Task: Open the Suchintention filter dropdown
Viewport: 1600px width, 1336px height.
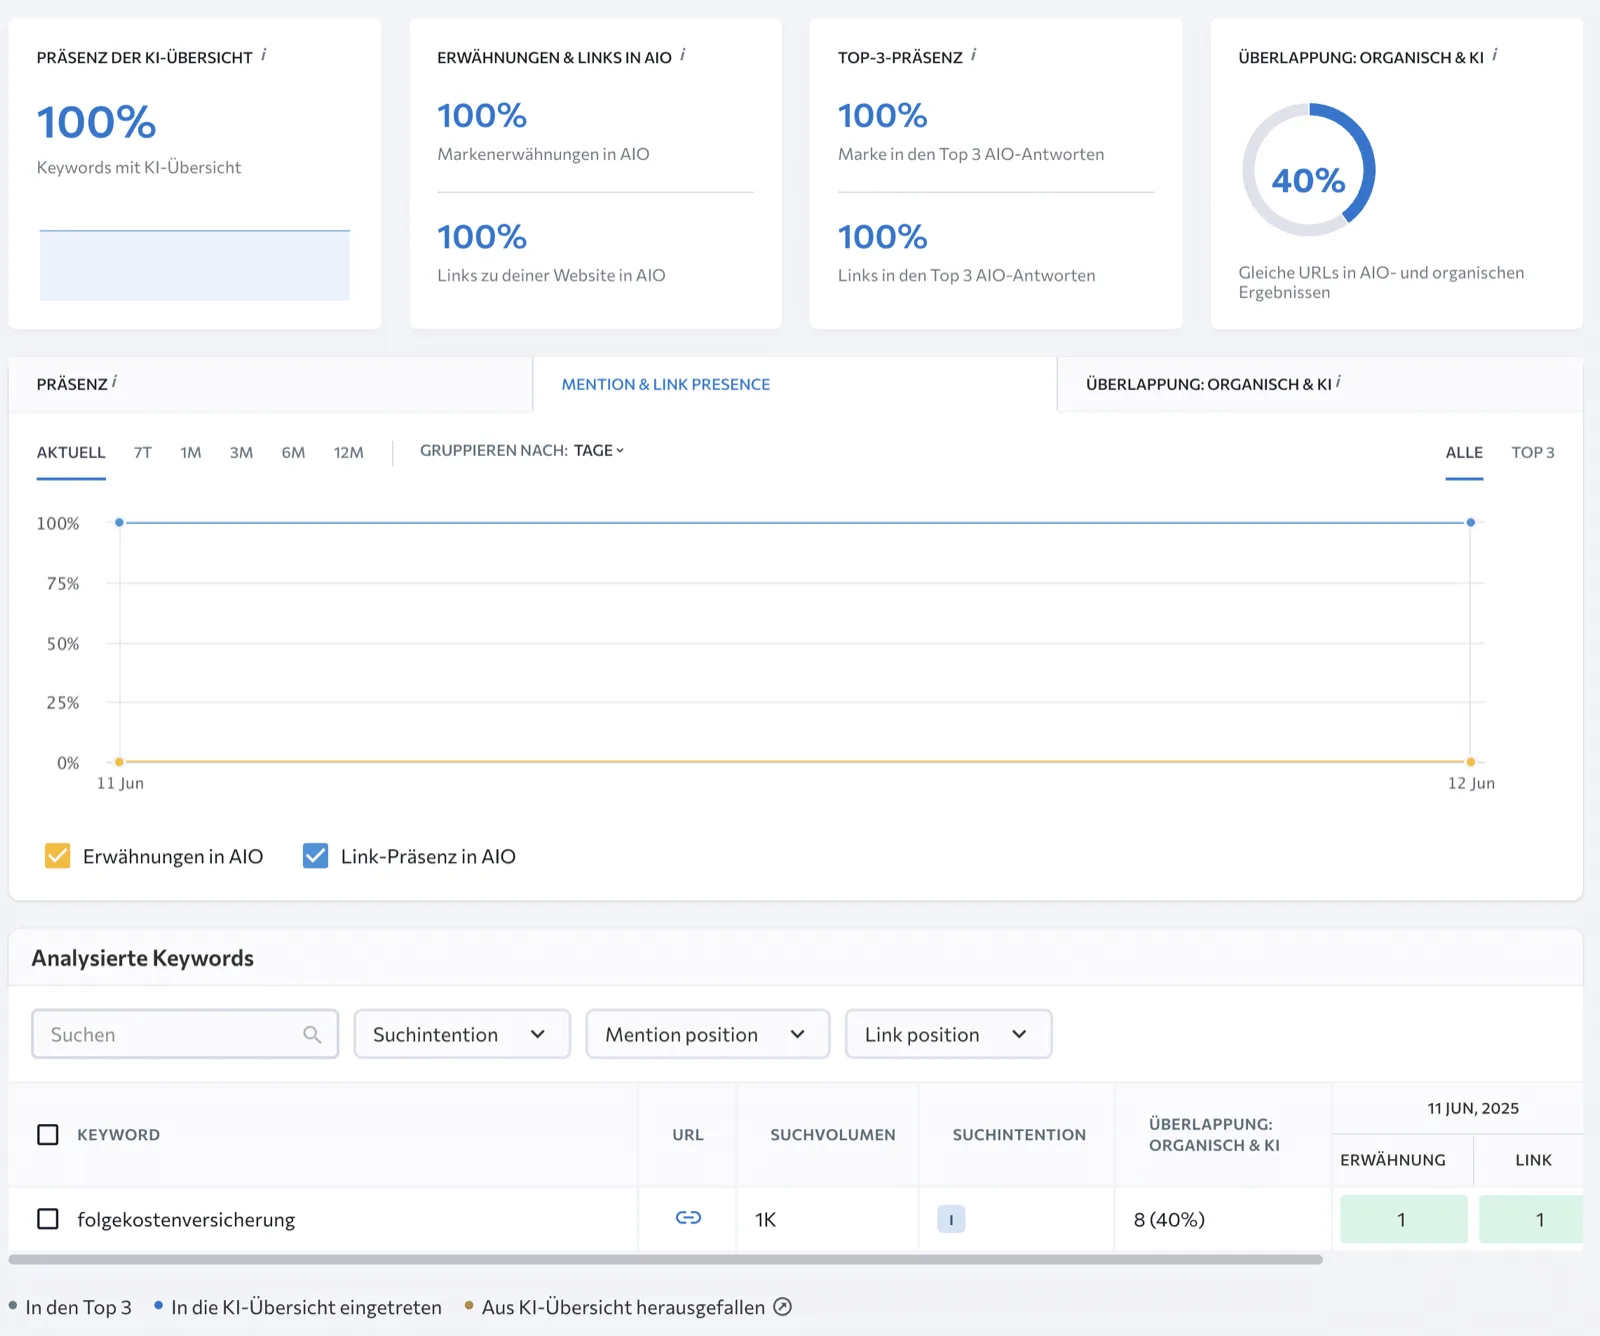Action: (462, 1034)
